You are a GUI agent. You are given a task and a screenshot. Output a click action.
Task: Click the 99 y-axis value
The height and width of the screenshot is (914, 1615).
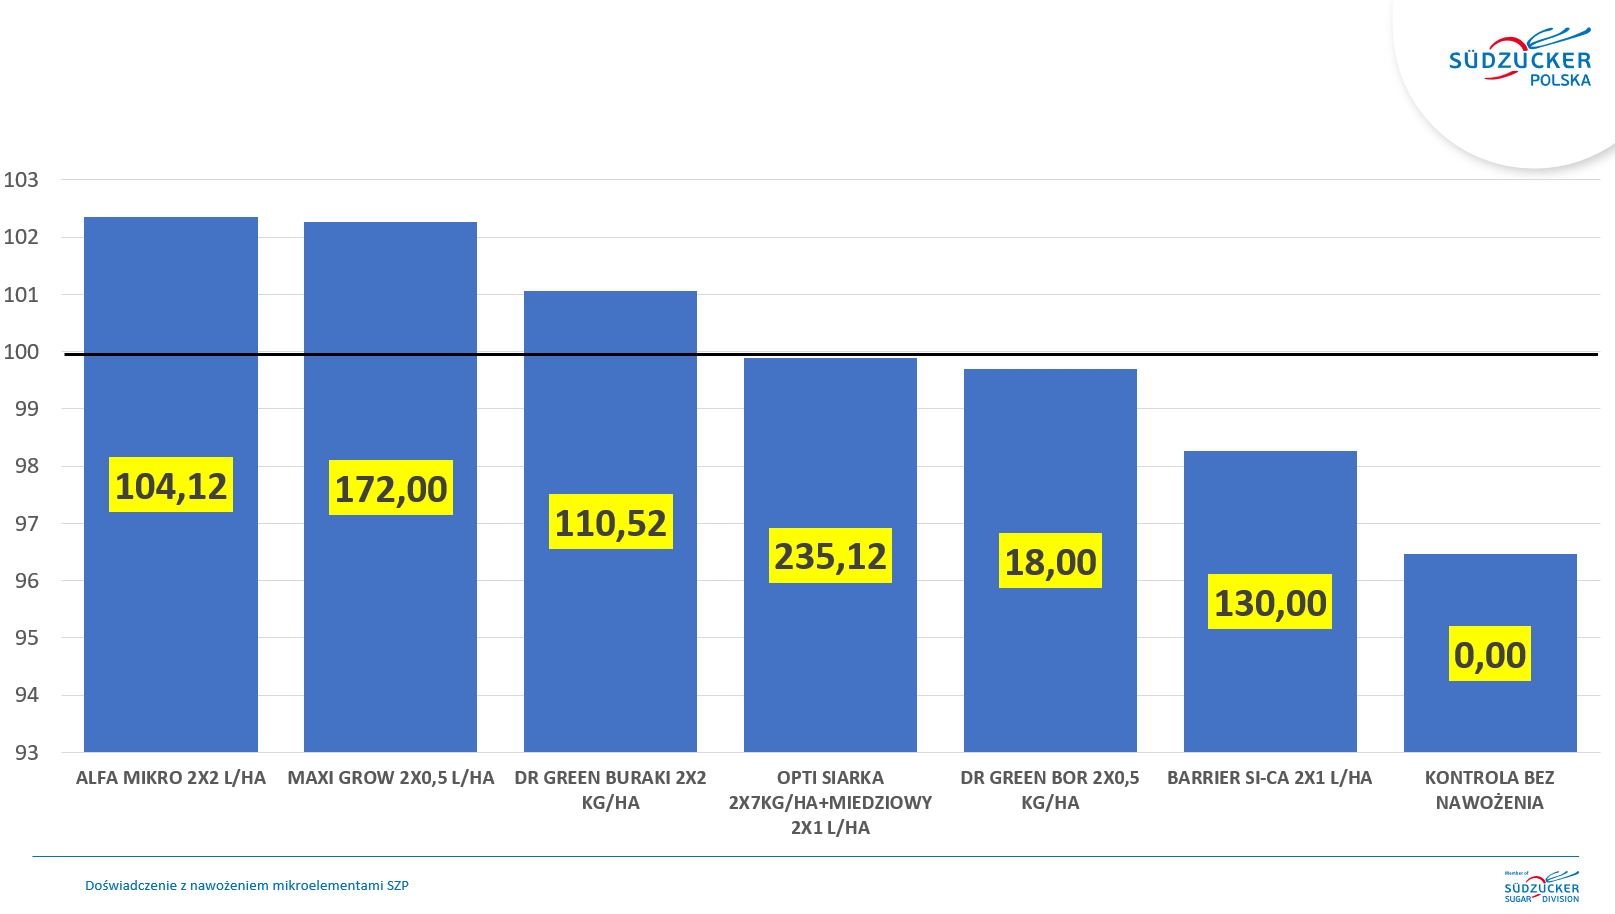(27, 409)
